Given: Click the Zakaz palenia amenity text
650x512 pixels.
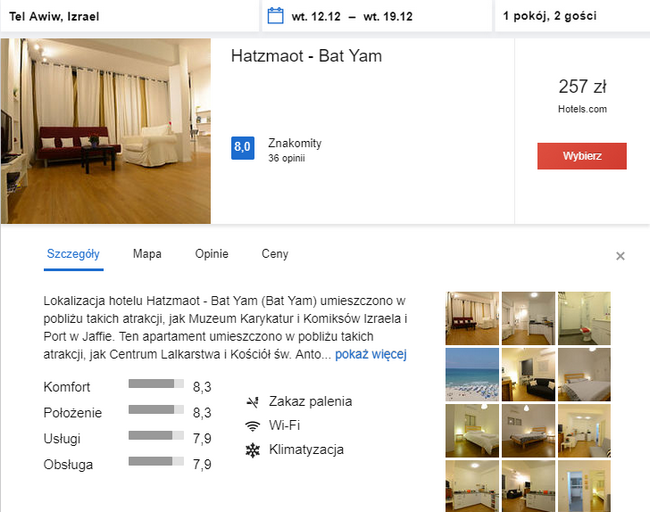Looking at the screenshot, I should [x=310, y=401].
